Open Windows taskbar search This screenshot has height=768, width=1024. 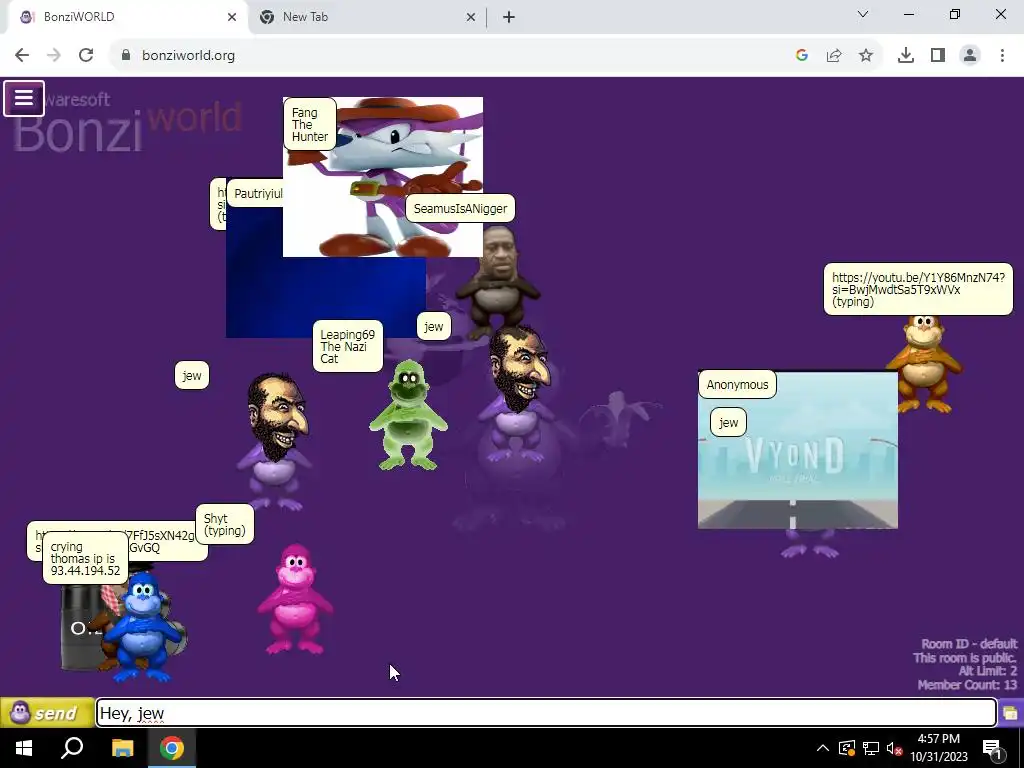72,748
